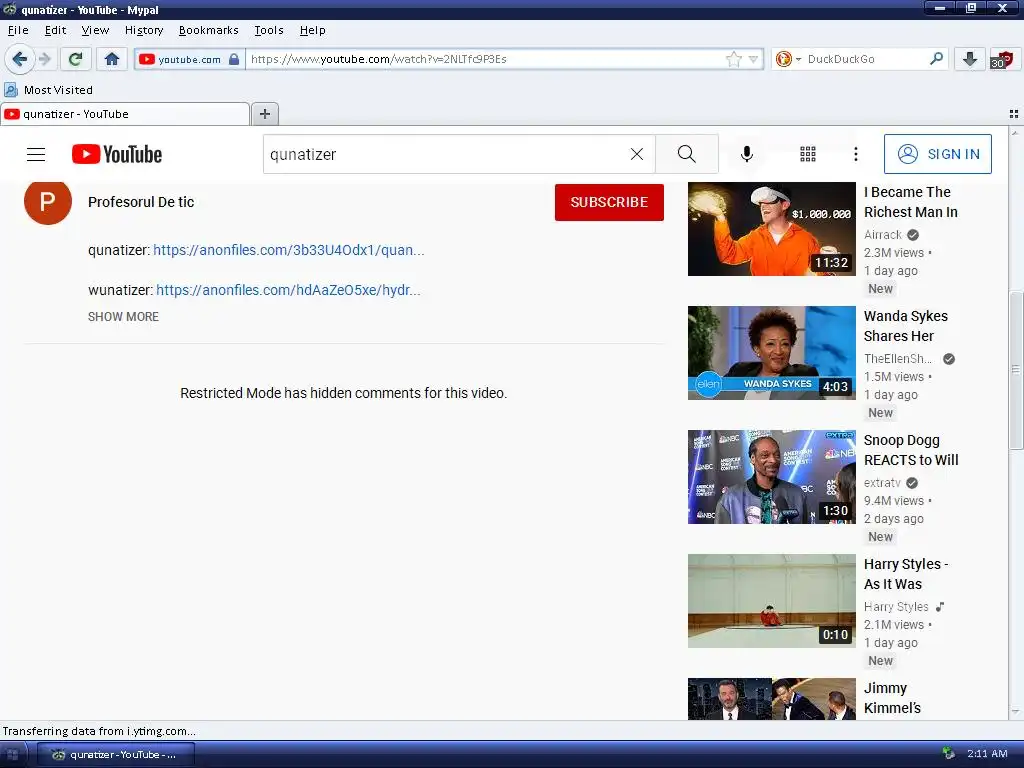1024x768 pixels.
Task: Click the Windows Start button in the taskbar
Action: point(12,754)
